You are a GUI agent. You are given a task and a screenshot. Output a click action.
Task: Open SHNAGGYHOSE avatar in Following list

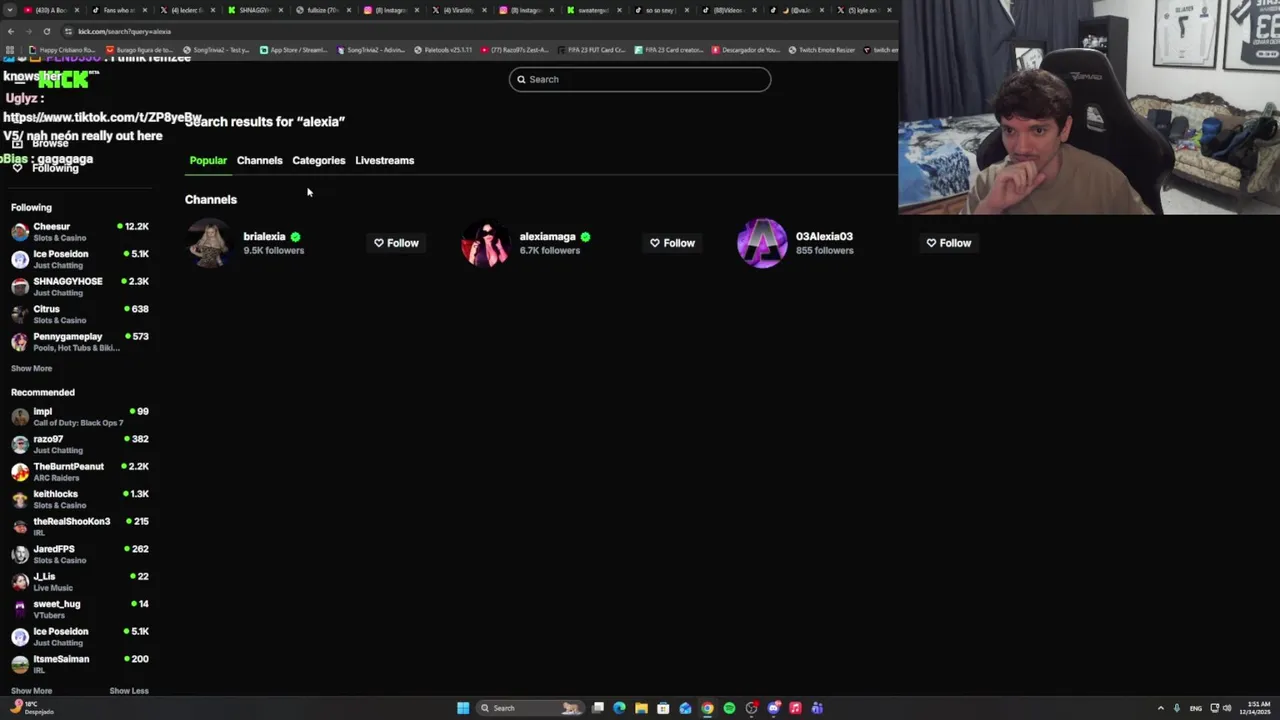coord(20,287)
